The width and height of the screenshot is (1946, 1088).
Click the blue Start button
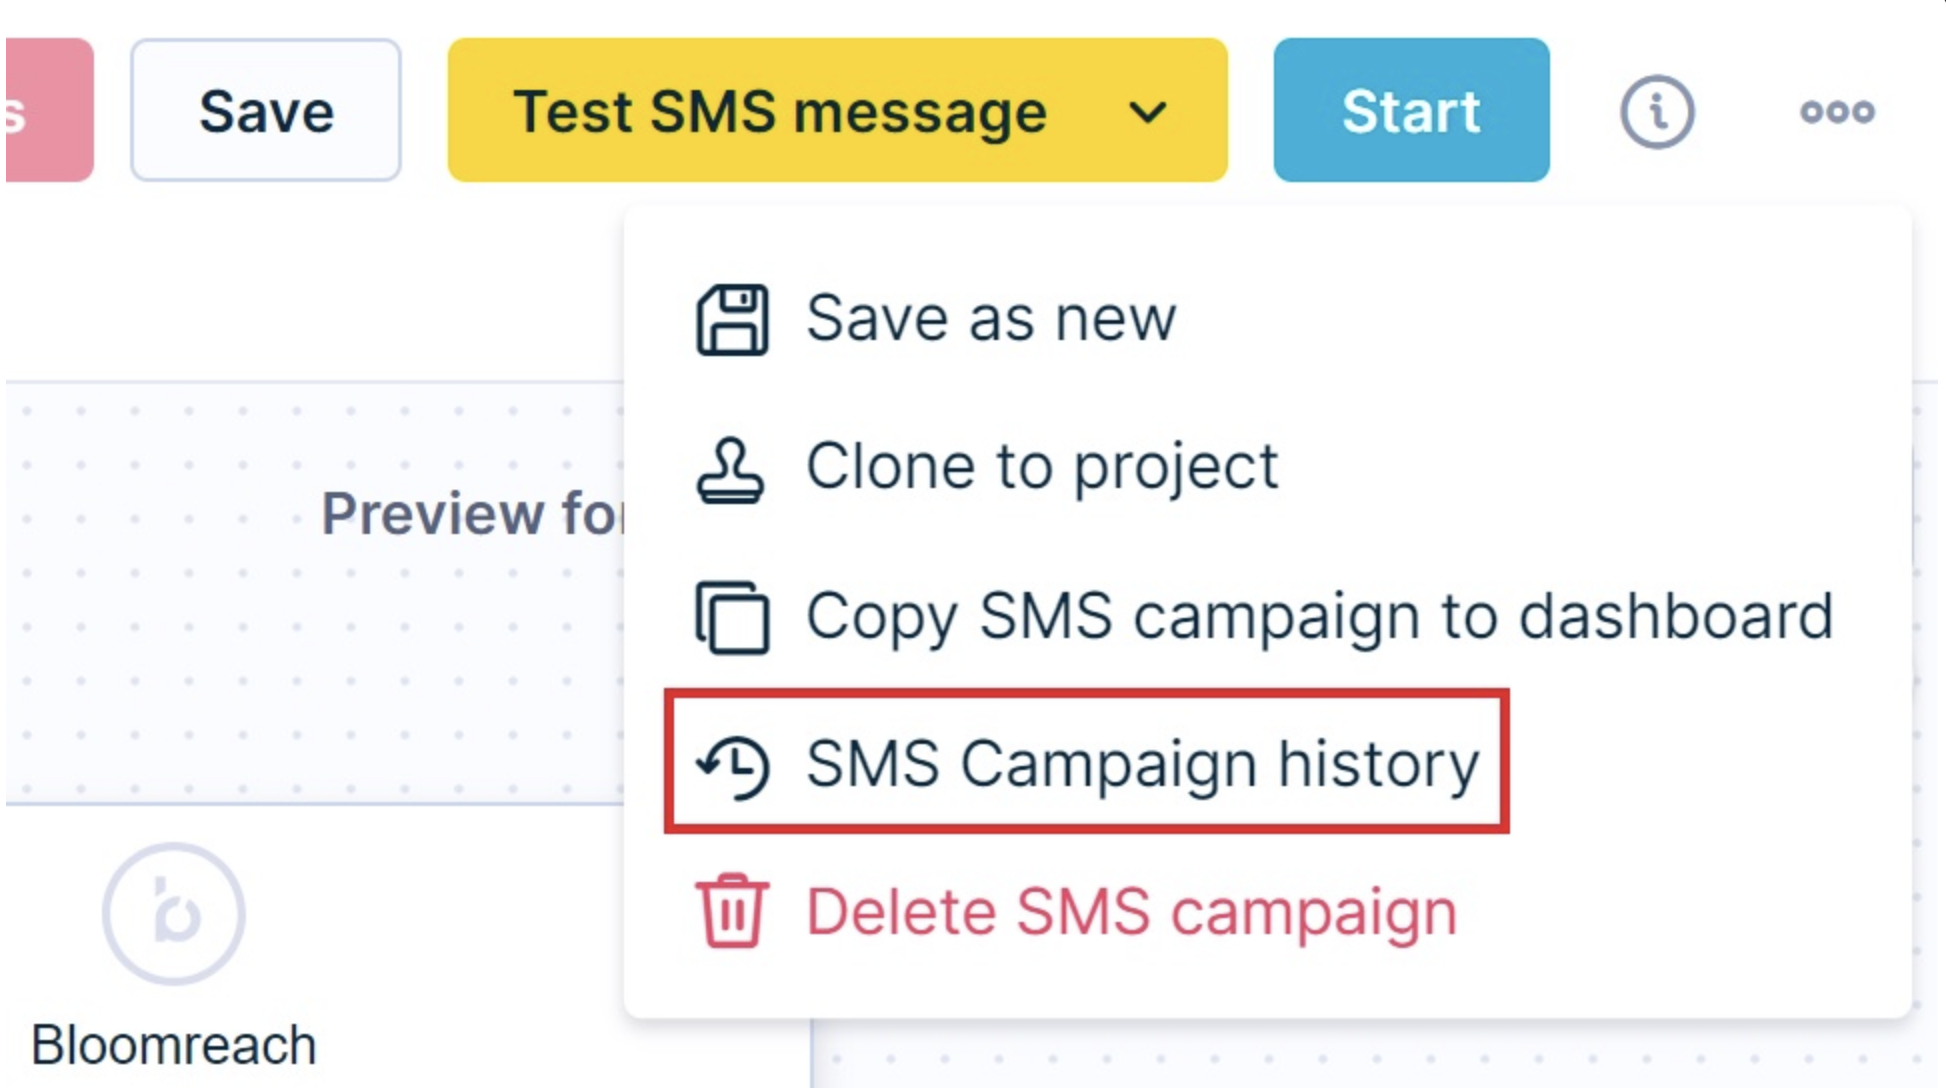(x=1411, y=110)
